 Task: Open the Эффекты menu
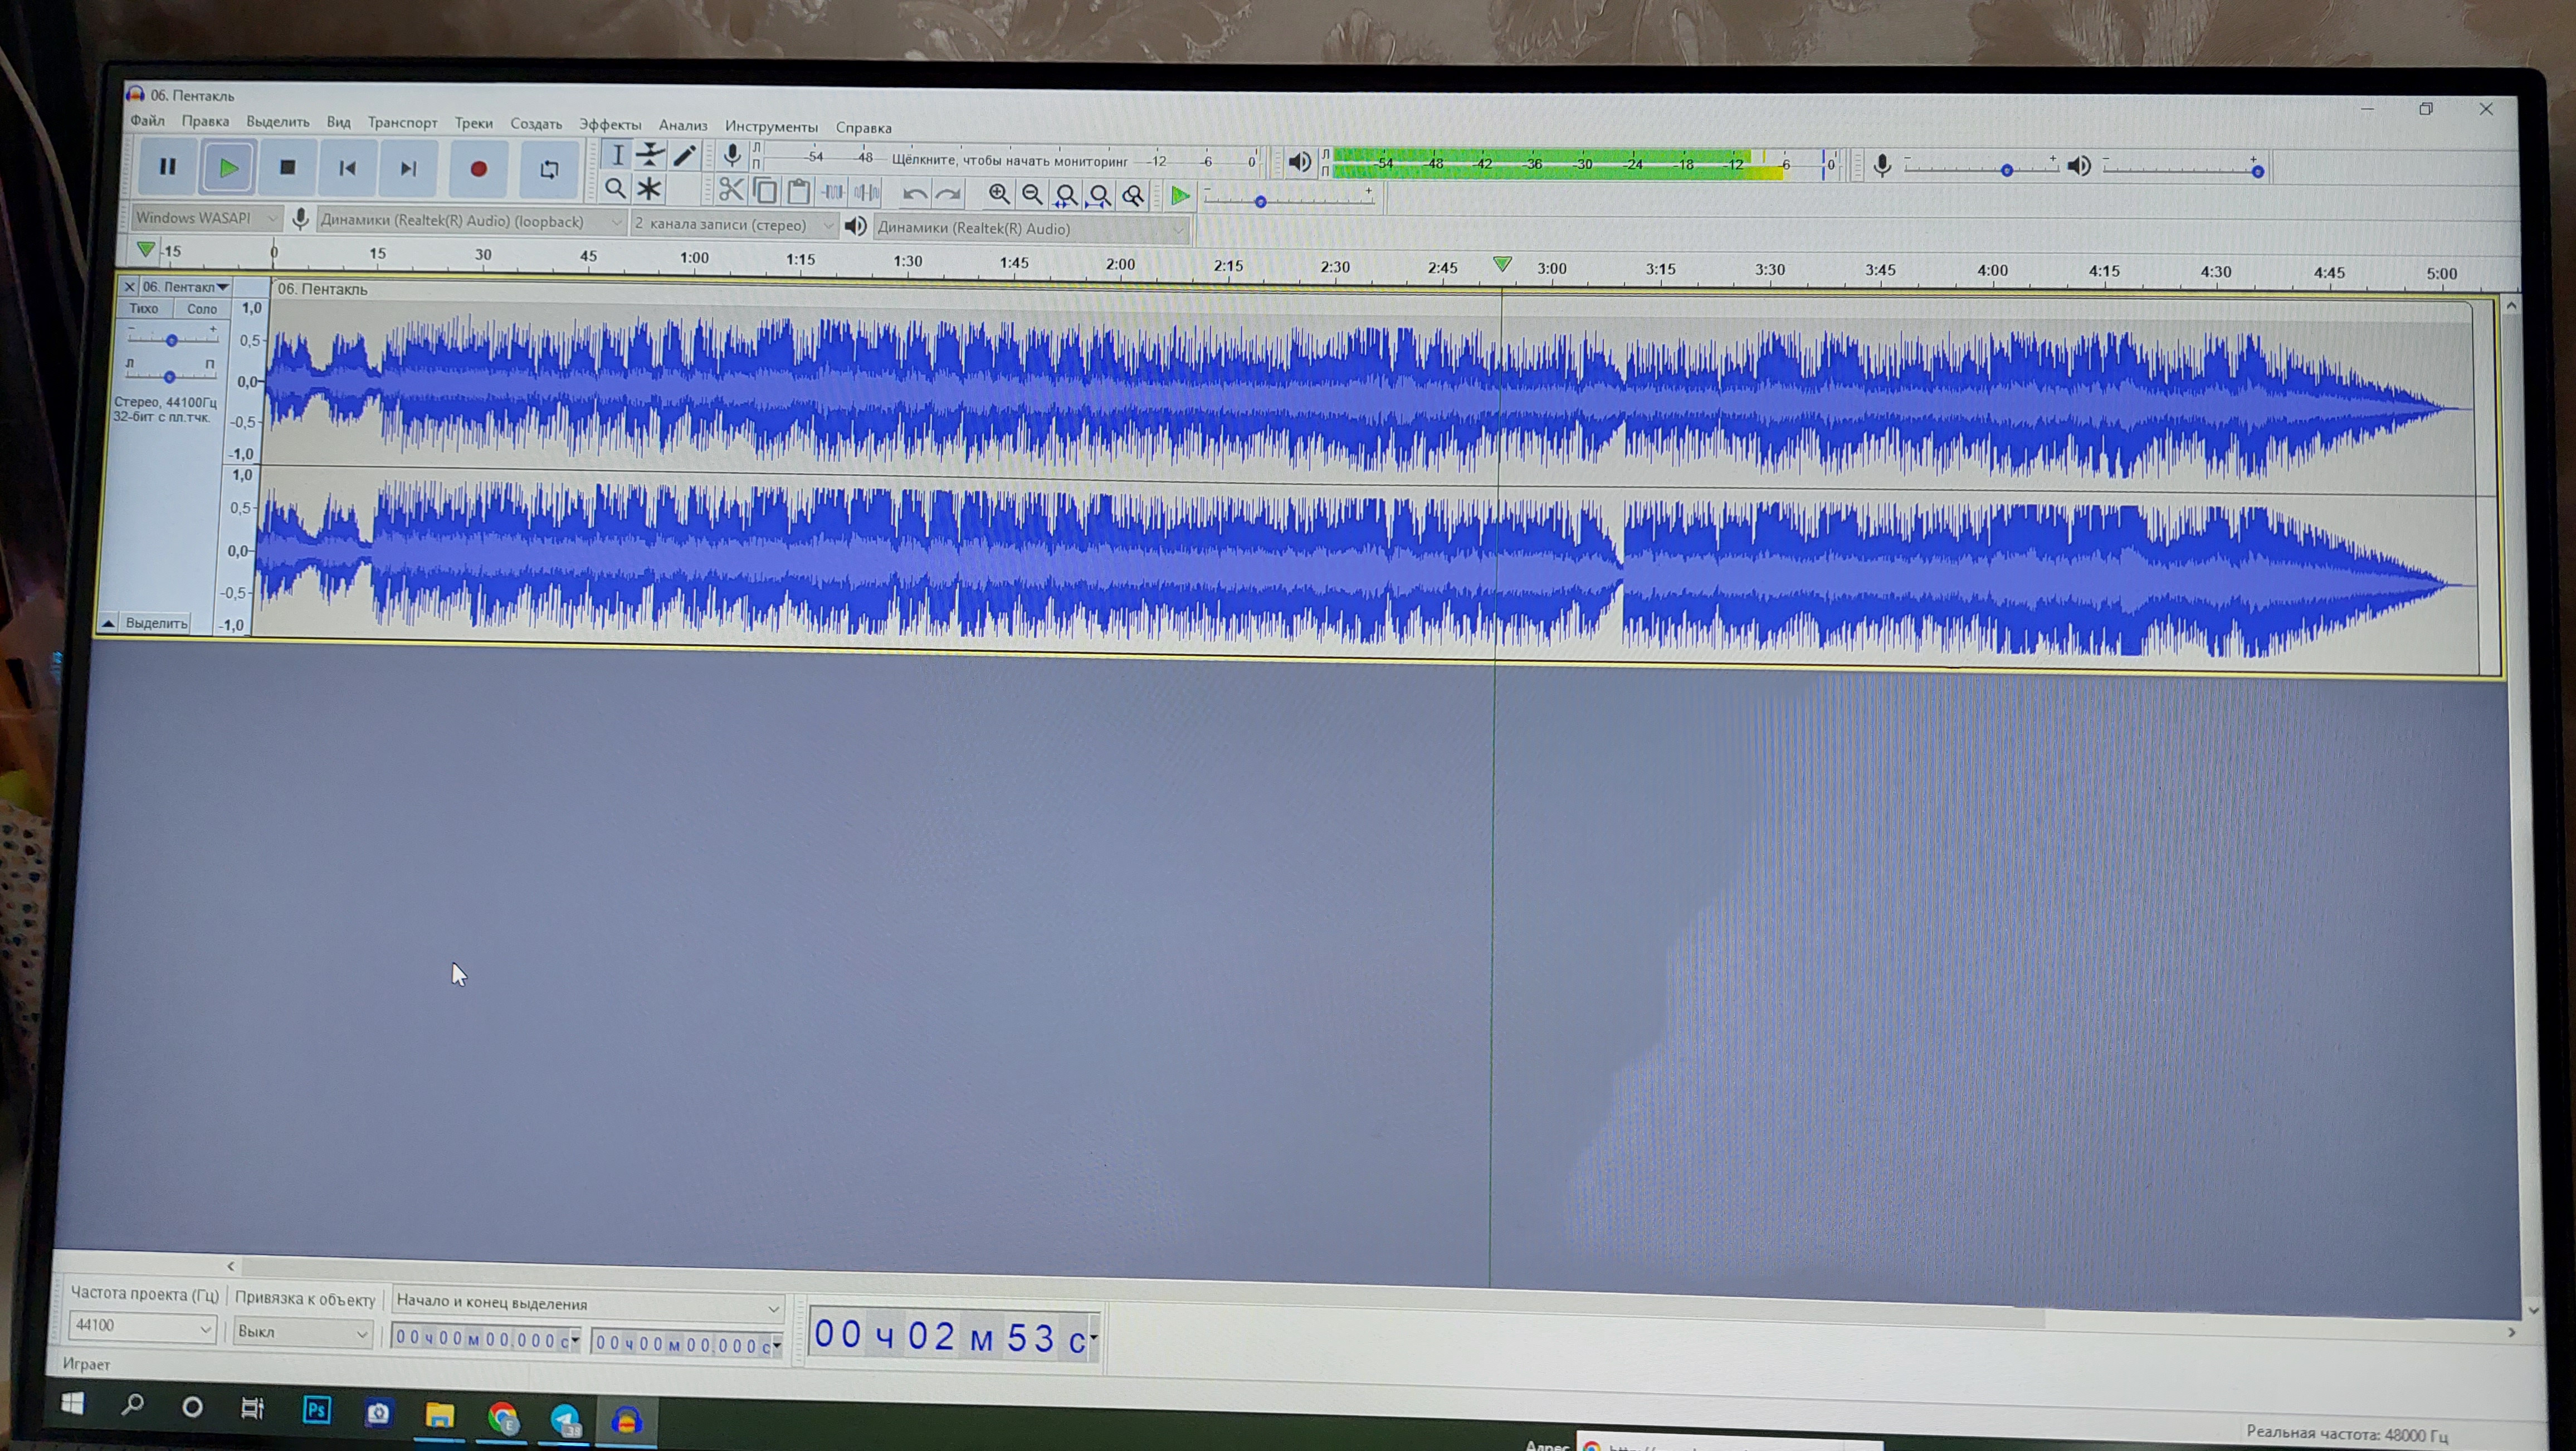(x=610, y=125)
